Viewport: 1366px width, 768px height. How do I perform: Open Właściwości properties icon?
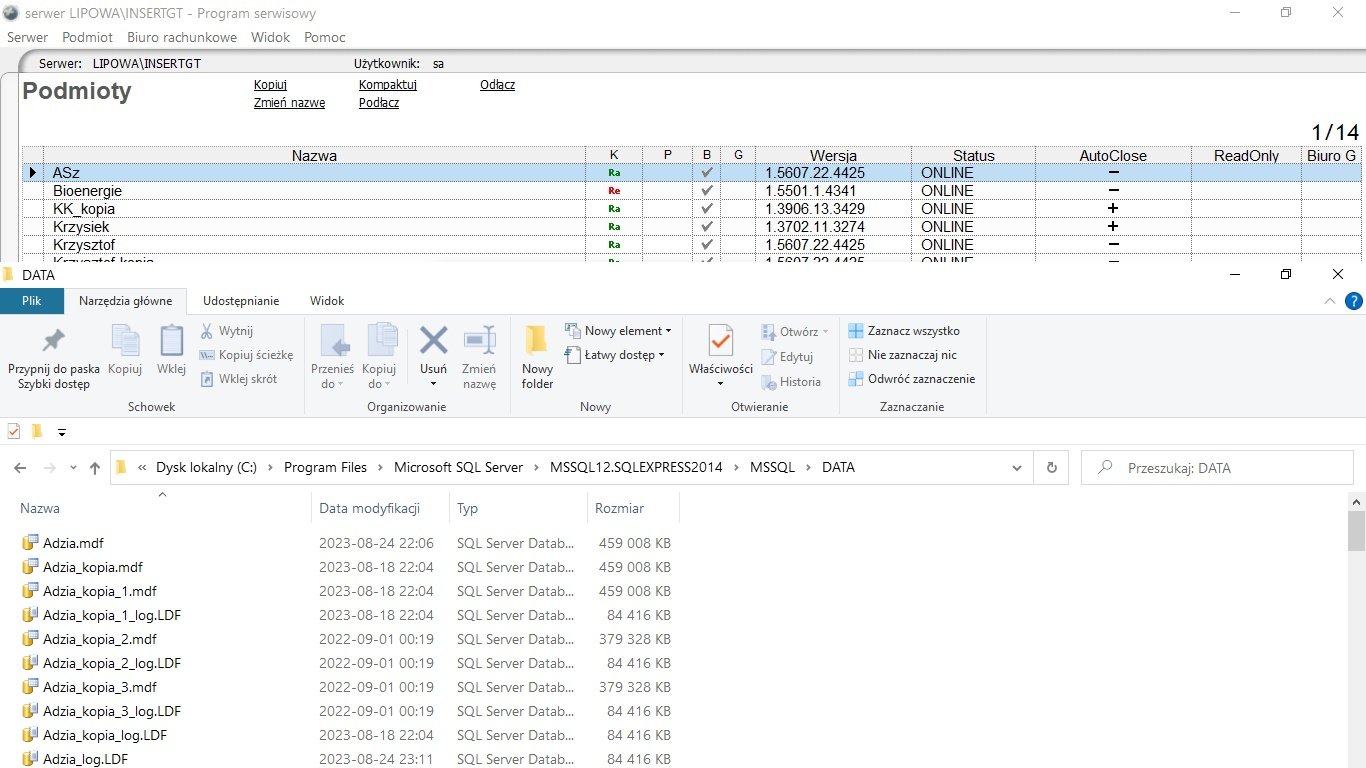tap(720, 342)
